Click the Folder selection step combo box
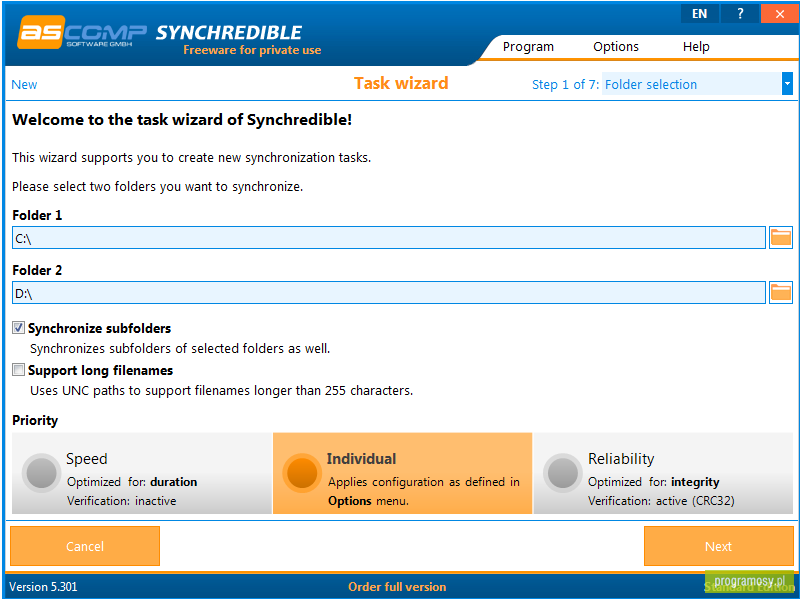Image resolution: width=800 pixels, height=599 pixels. click(697, 84)
